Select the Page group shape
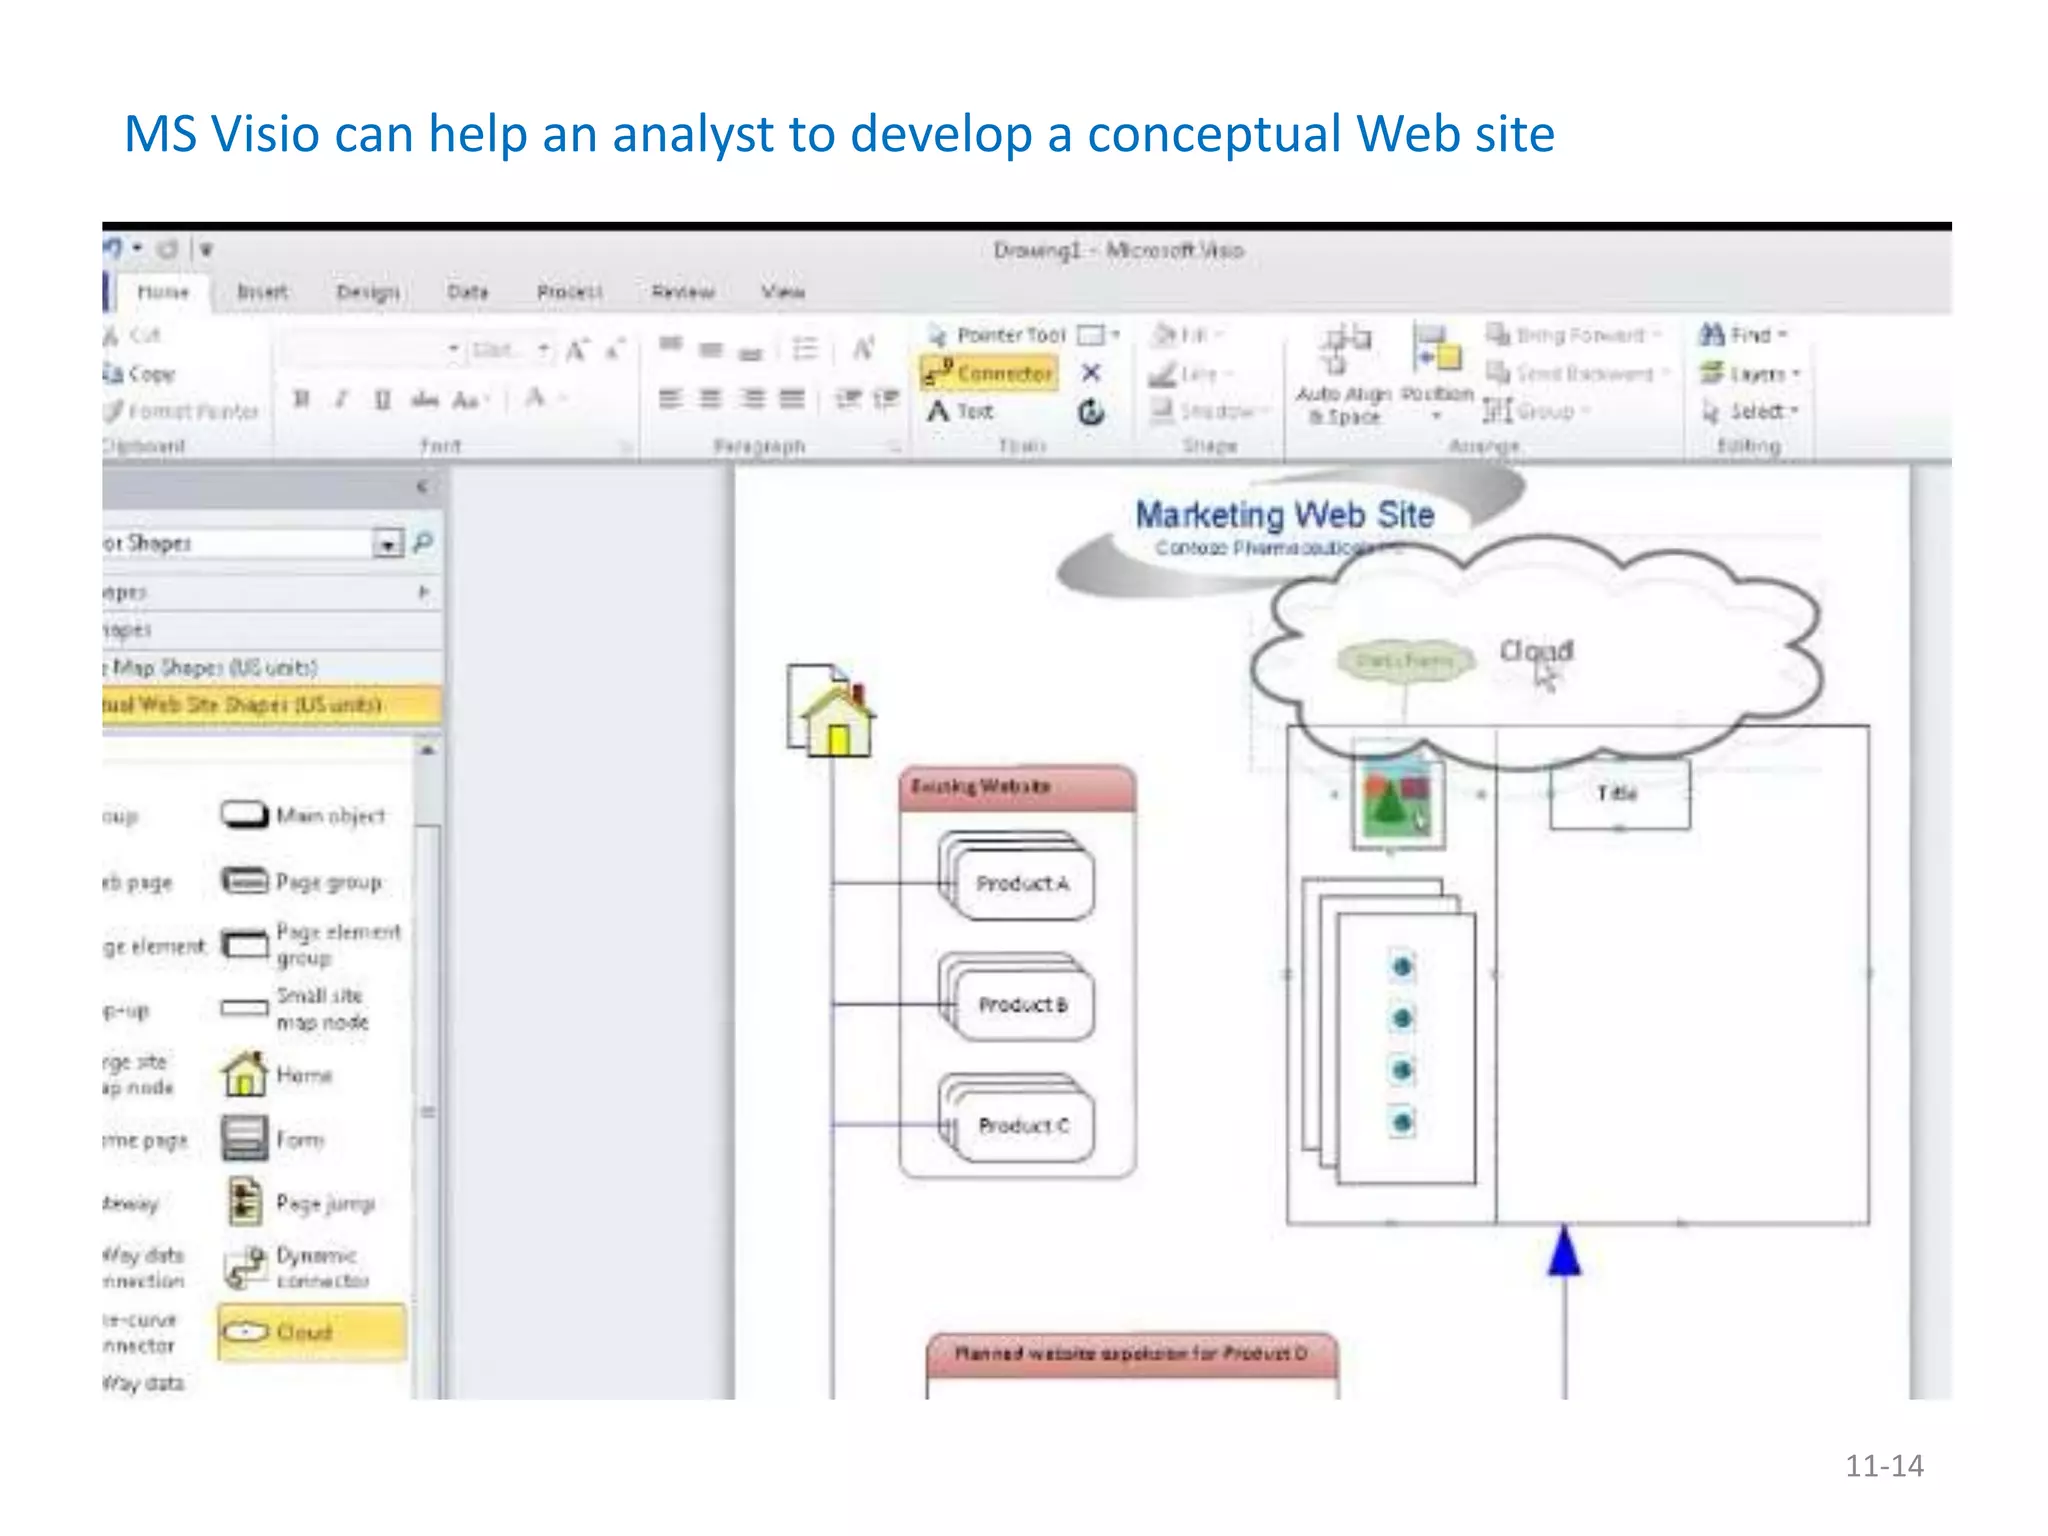Viewport: 2048px width, 1536px height. 302,882
